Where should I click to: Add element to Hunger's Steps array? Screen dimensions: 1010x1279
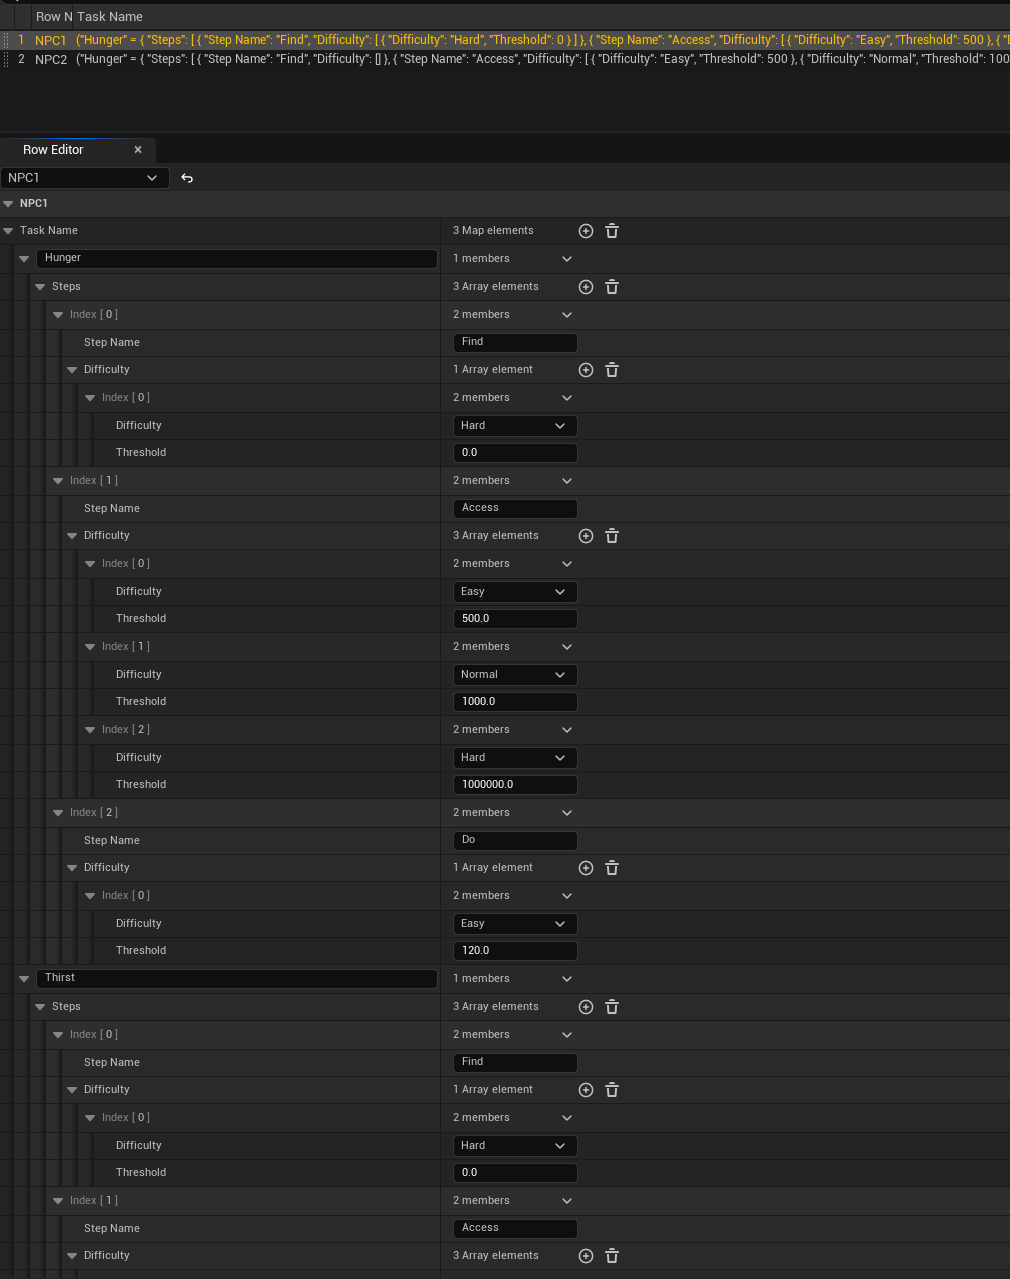pos(586,287)
